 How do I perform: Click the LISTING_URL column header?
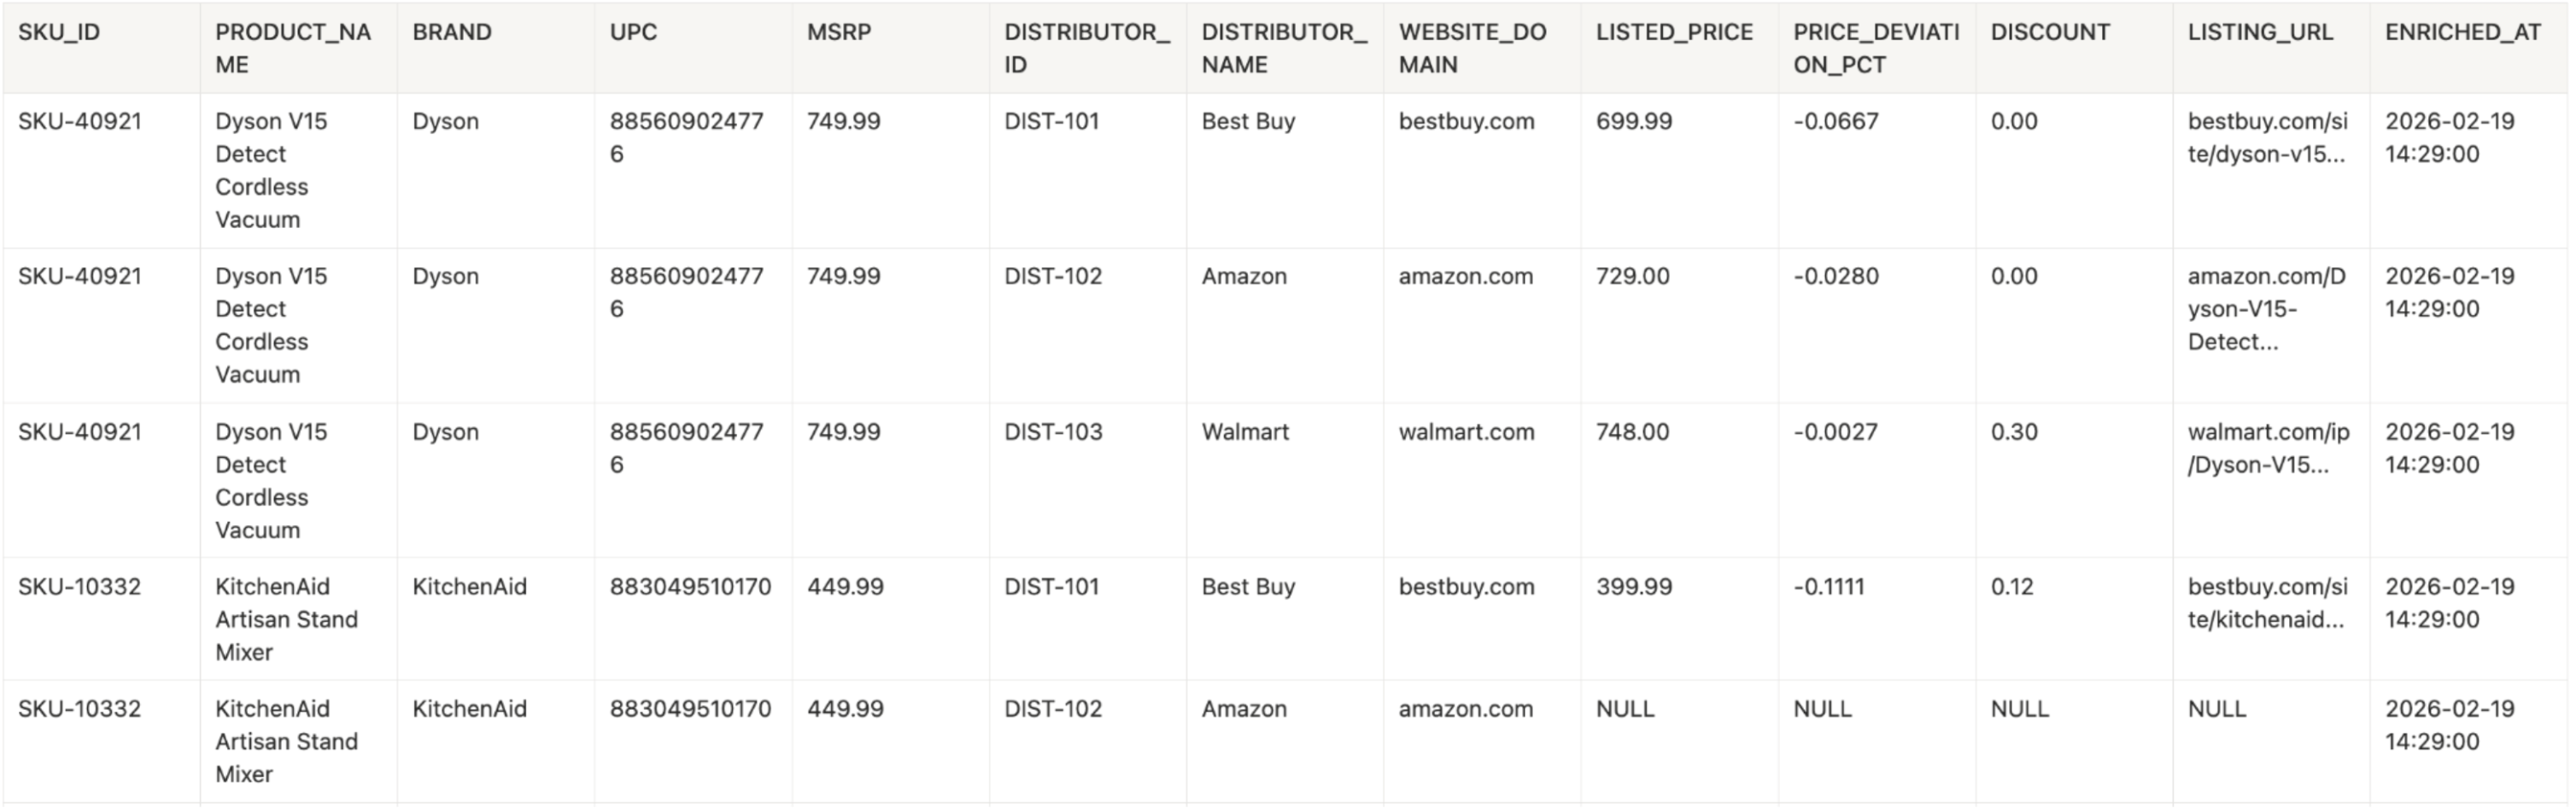(x=2260, y=33)
